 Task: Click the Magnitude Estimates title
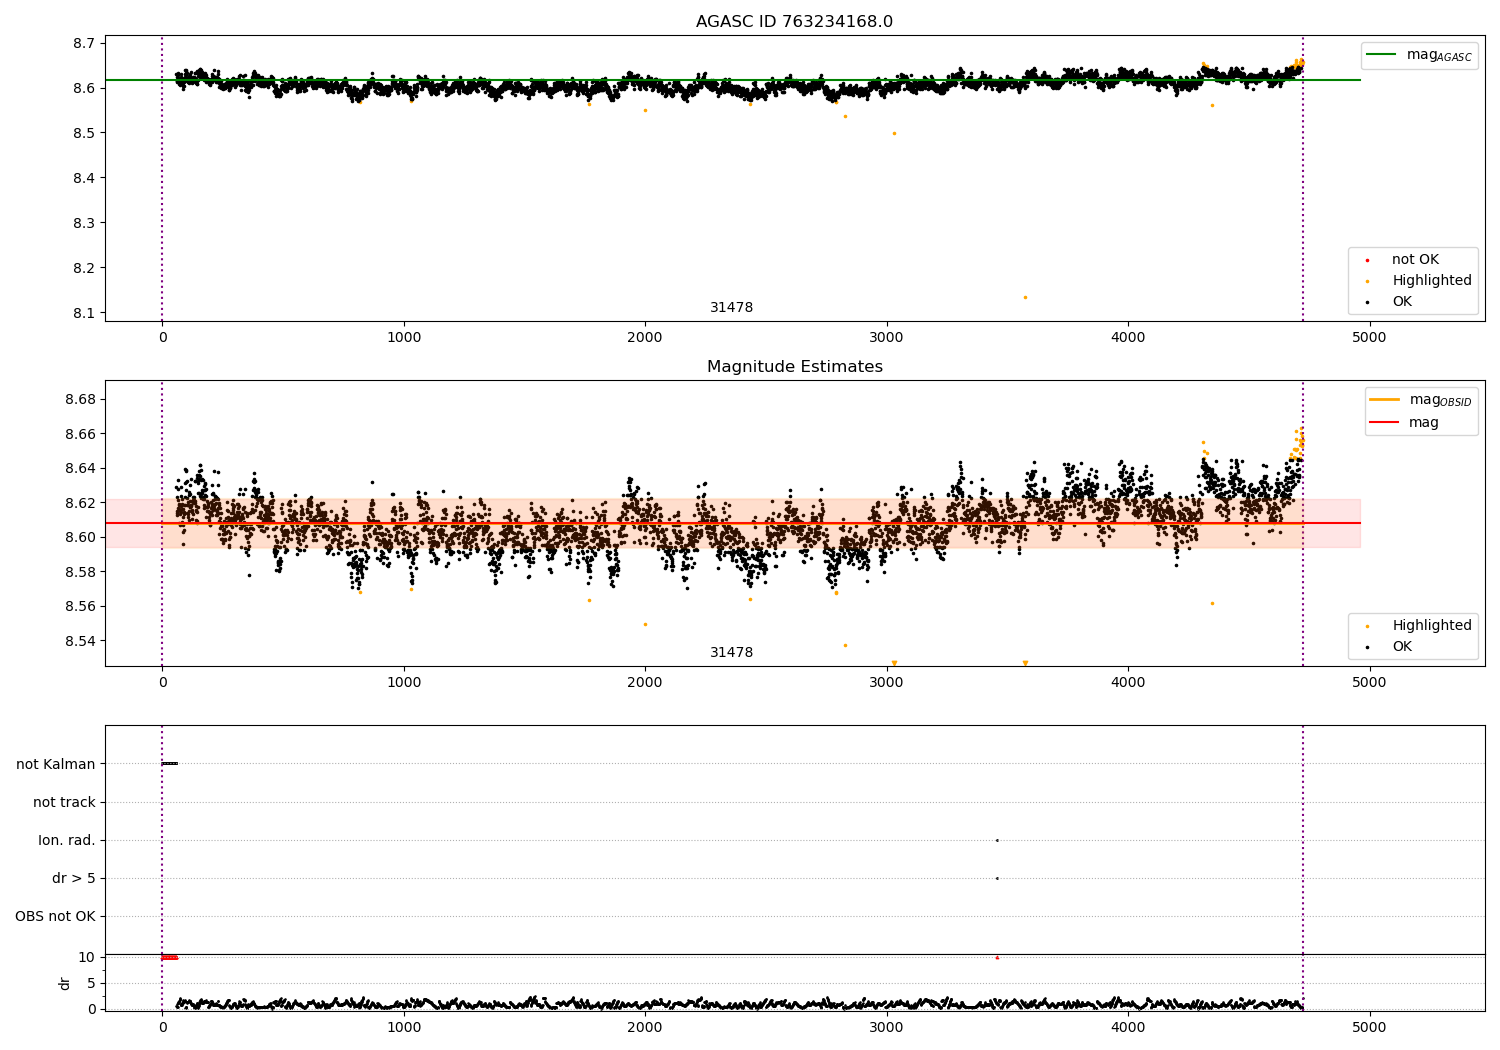pyautogui.click(x=794, y=367)
